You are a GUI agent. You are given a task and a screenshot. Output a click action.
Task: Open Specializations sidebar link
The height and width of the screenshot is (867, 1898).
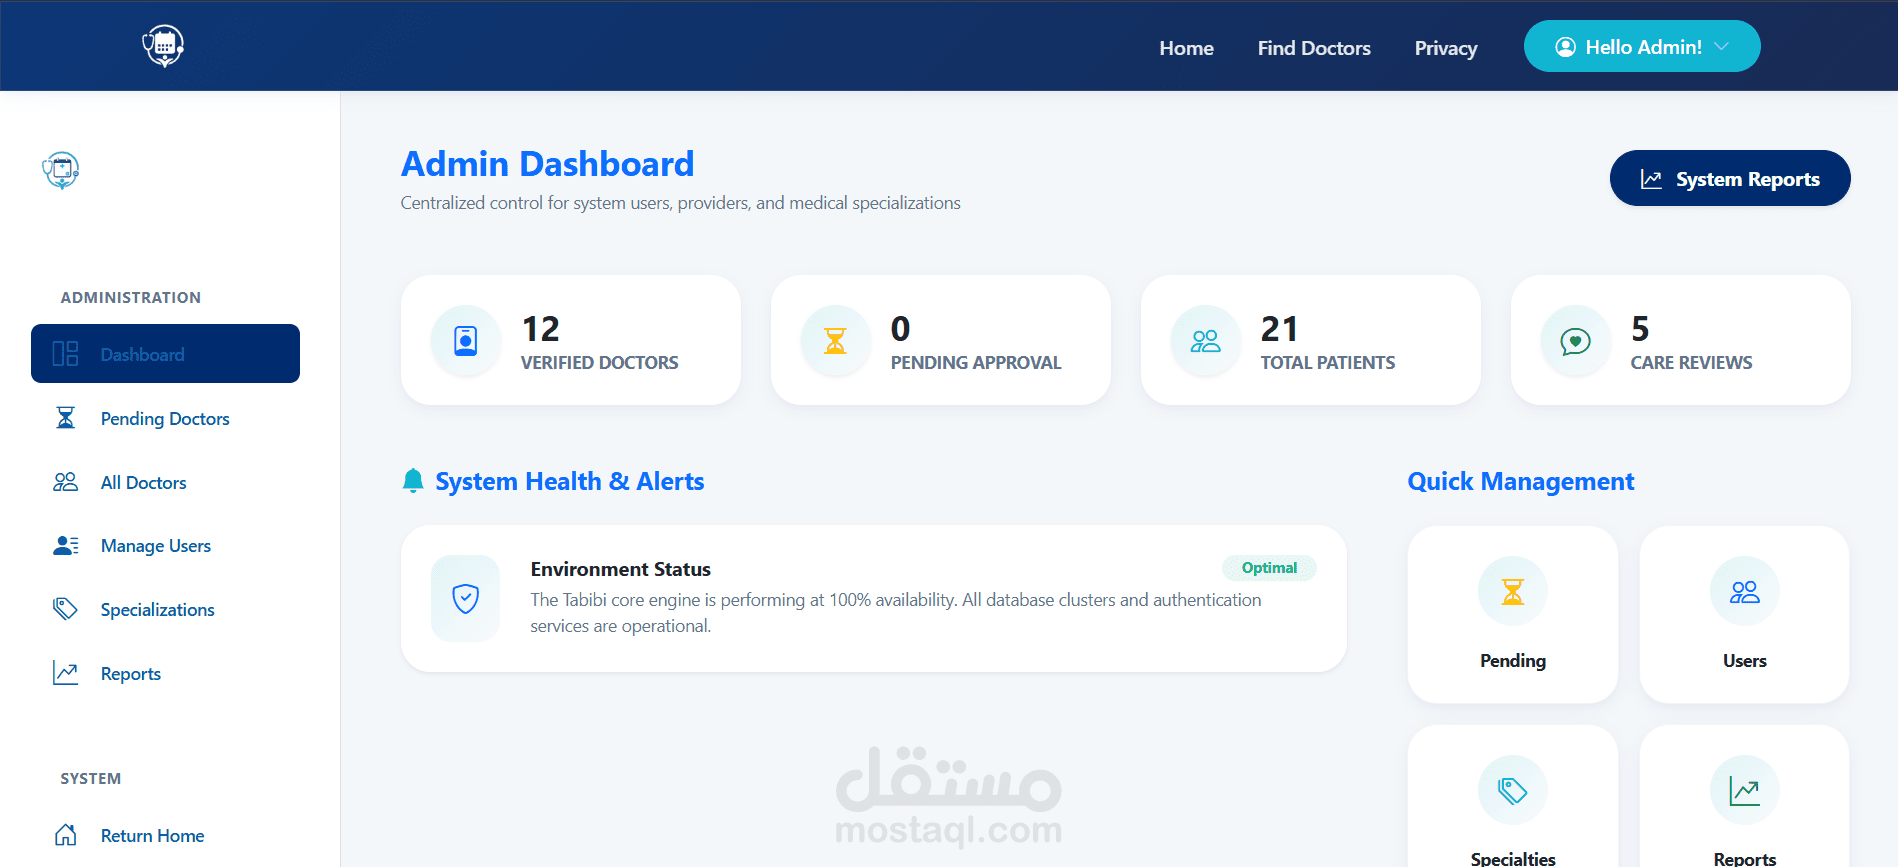click(165, 609)
